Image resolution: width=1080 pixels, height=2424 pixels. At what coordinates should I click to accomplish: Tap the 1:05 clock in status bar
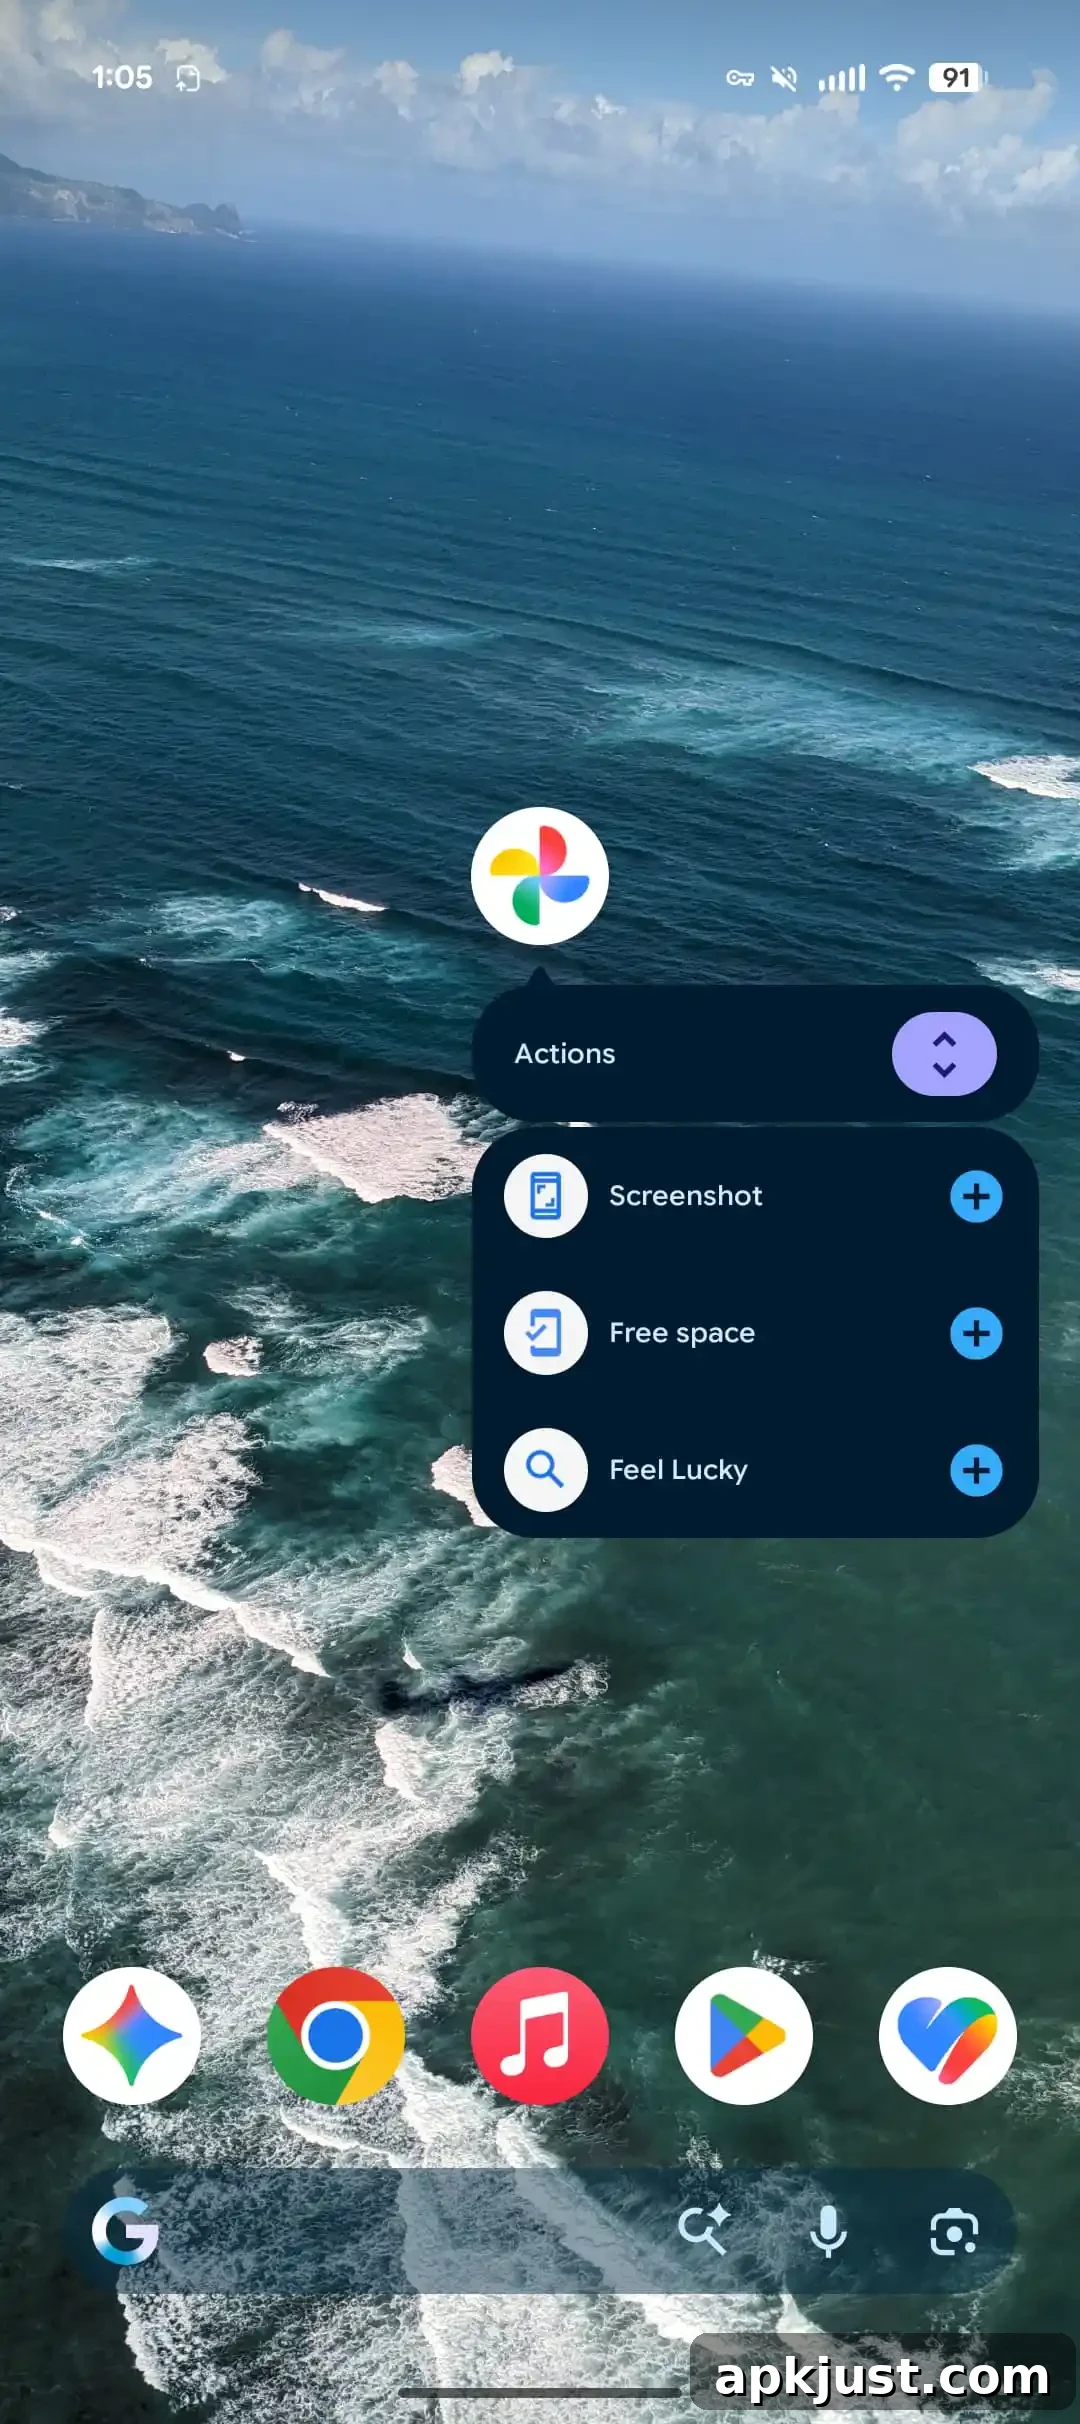click(122, 78)
